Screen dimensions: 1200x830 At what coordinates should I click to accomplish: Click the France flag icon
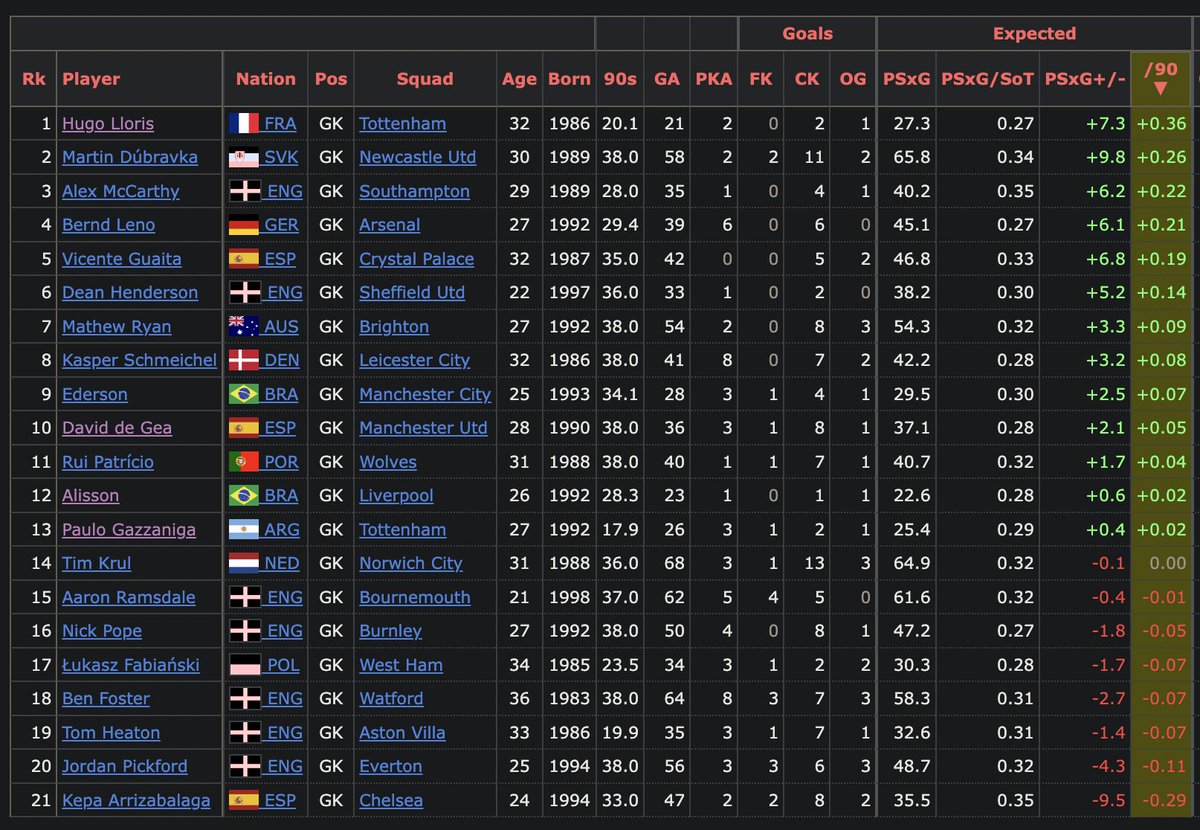[x=244, y=124]
